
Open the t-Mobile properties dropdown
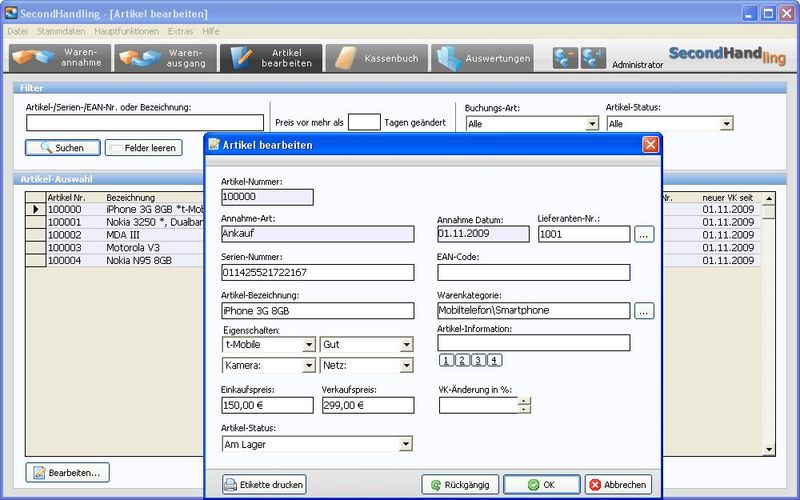pos(309,345)
